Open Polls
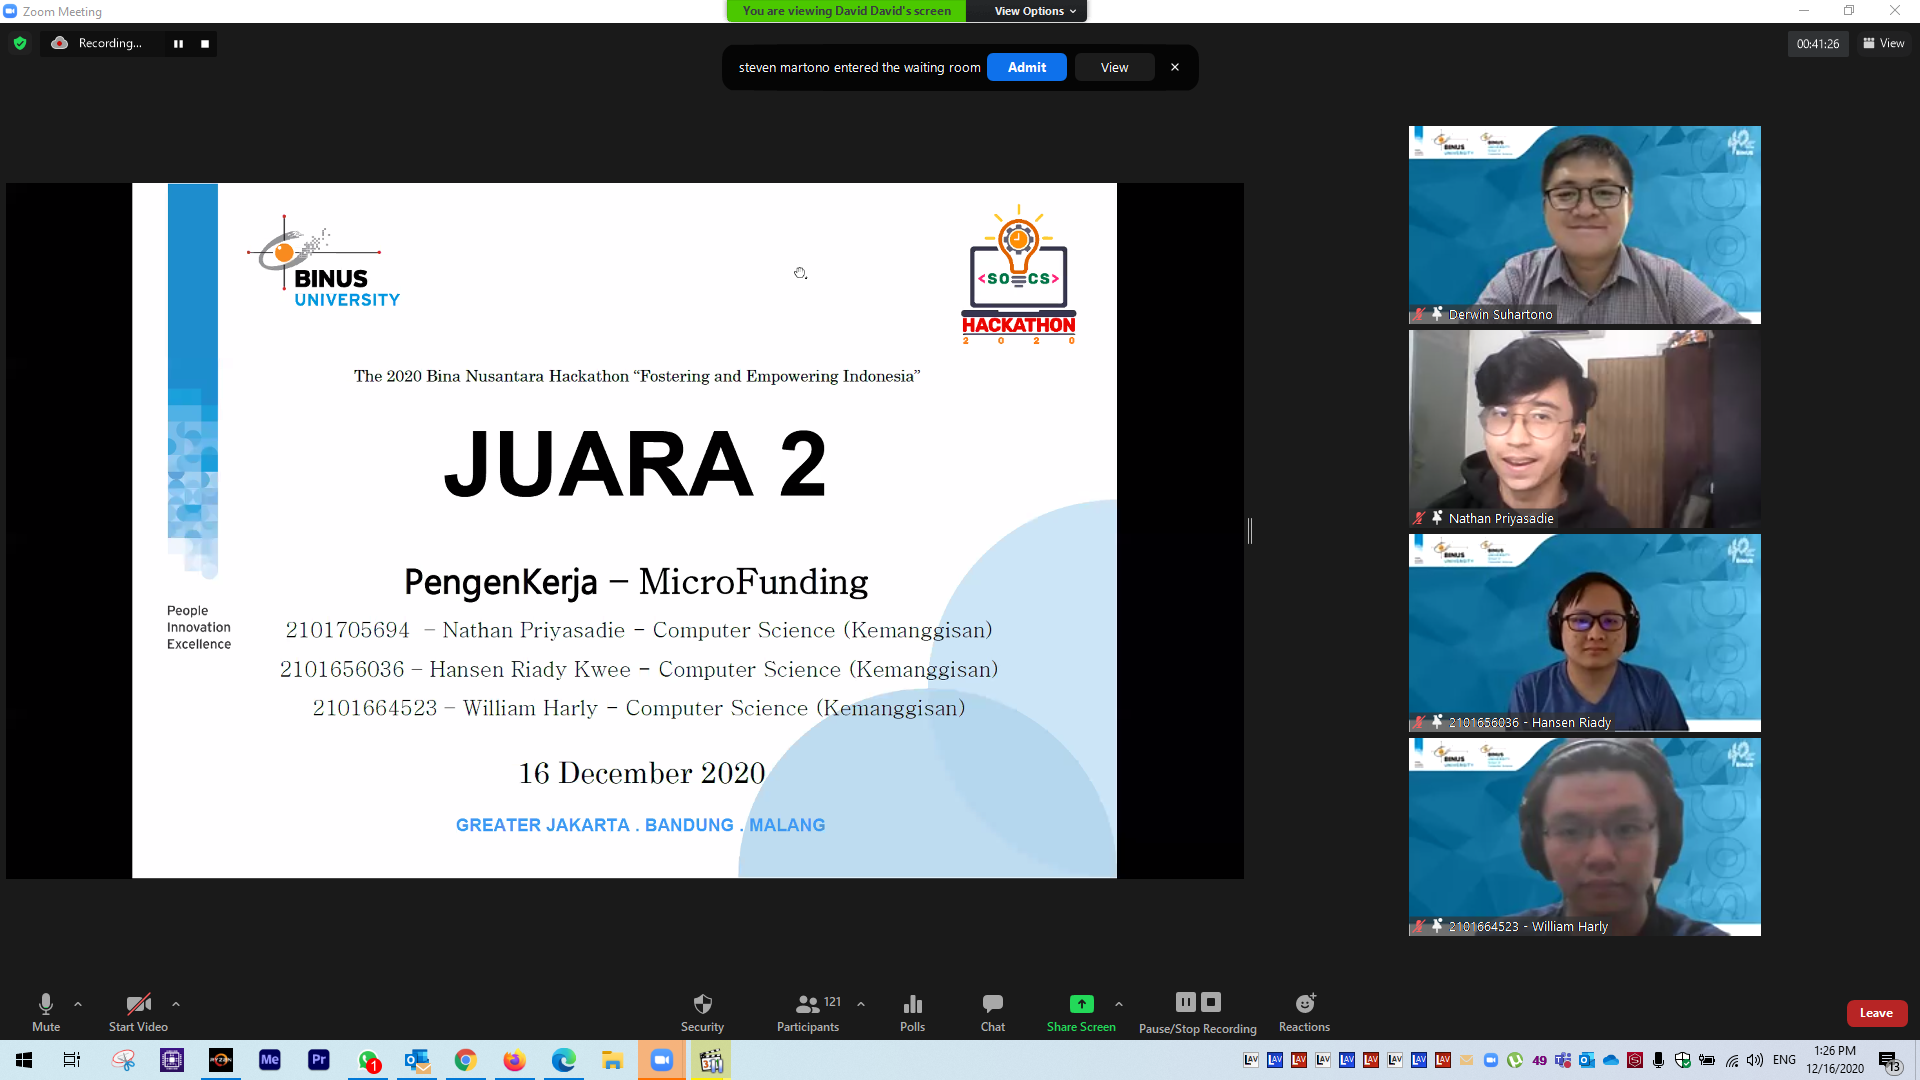This screenshot has width=1920, height=1080. click(x=912, y=1012)
